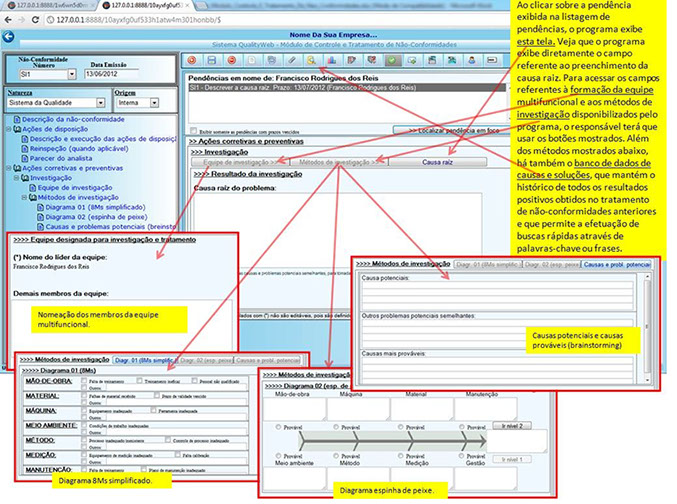Viewport: 677px width, 504px height.
Task: Enable checkbox to show only overdue pendências
Action: coord(194,131)
